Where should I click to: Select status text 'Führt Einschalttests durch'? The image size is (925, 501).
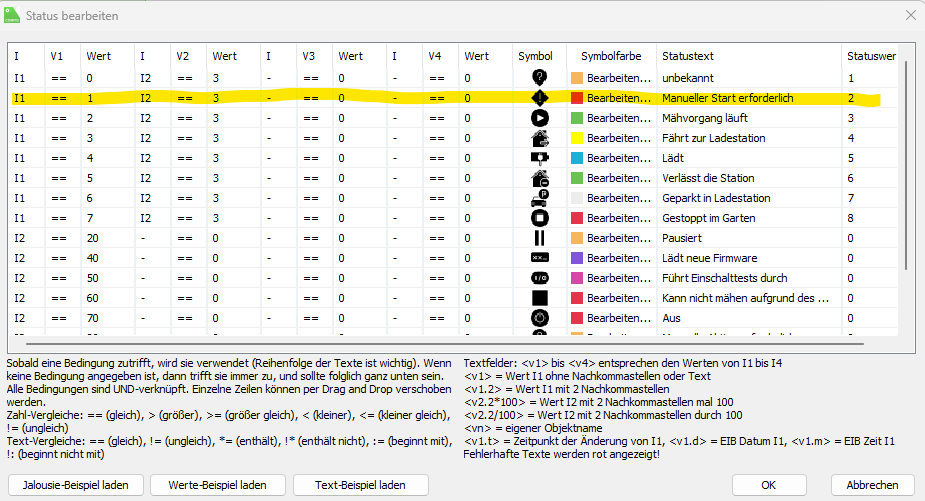tap(724, 278)
